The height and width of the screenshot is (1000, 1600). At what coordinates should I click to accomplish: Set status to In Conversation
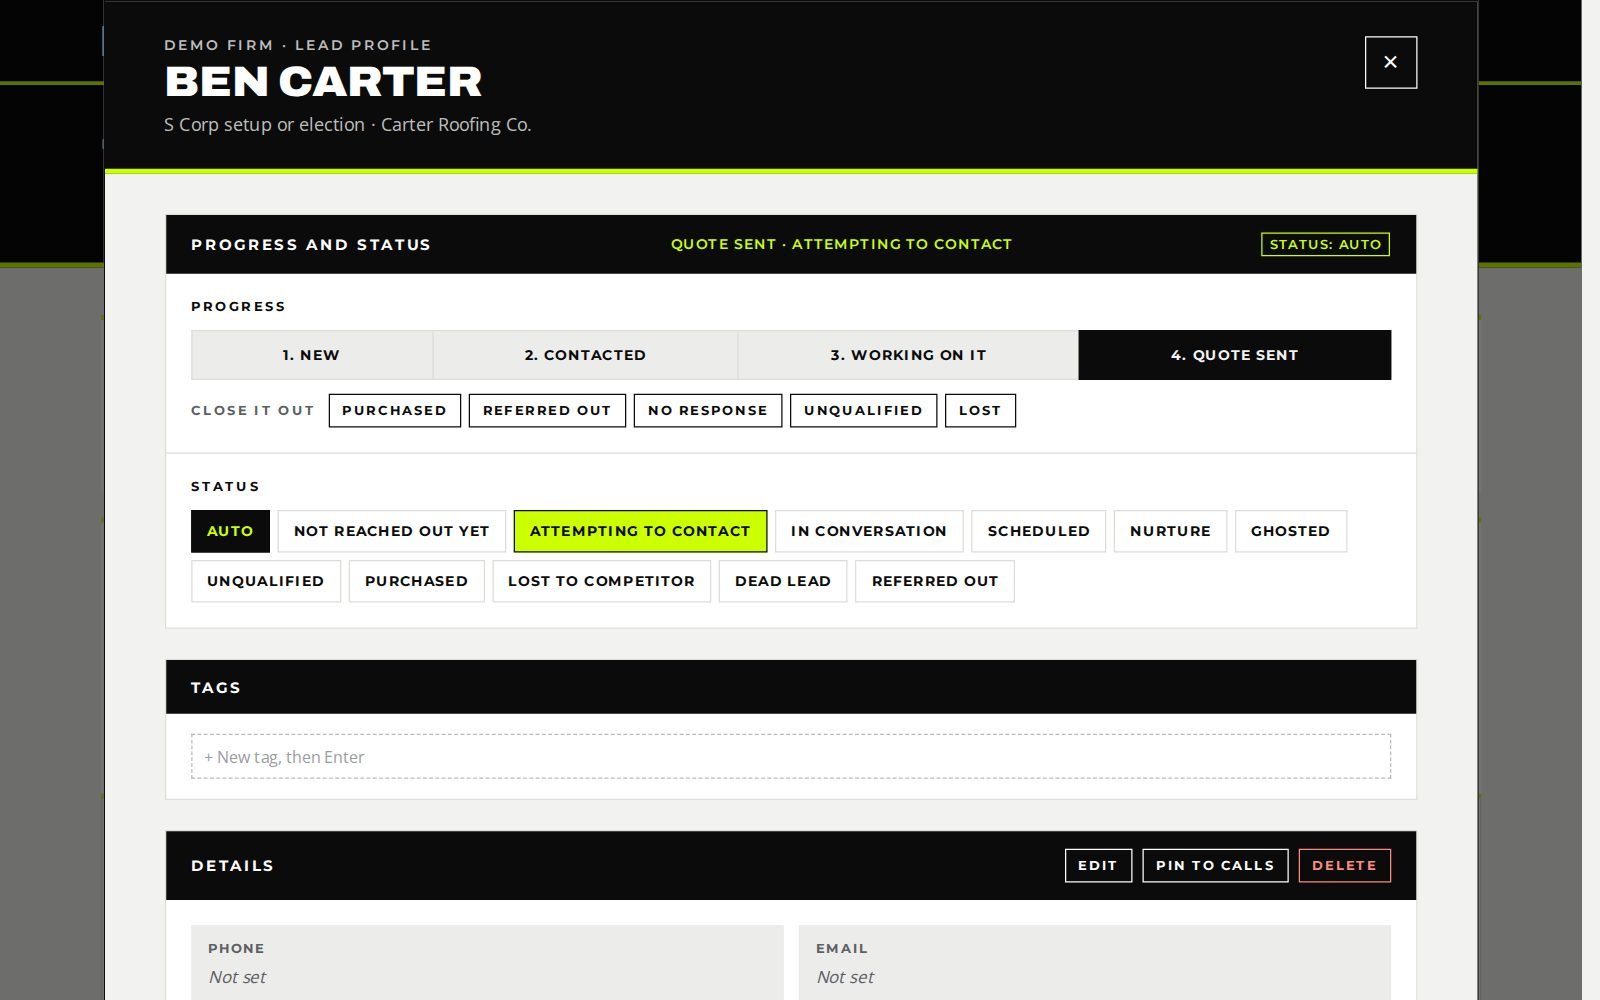(x=869, y=531)
